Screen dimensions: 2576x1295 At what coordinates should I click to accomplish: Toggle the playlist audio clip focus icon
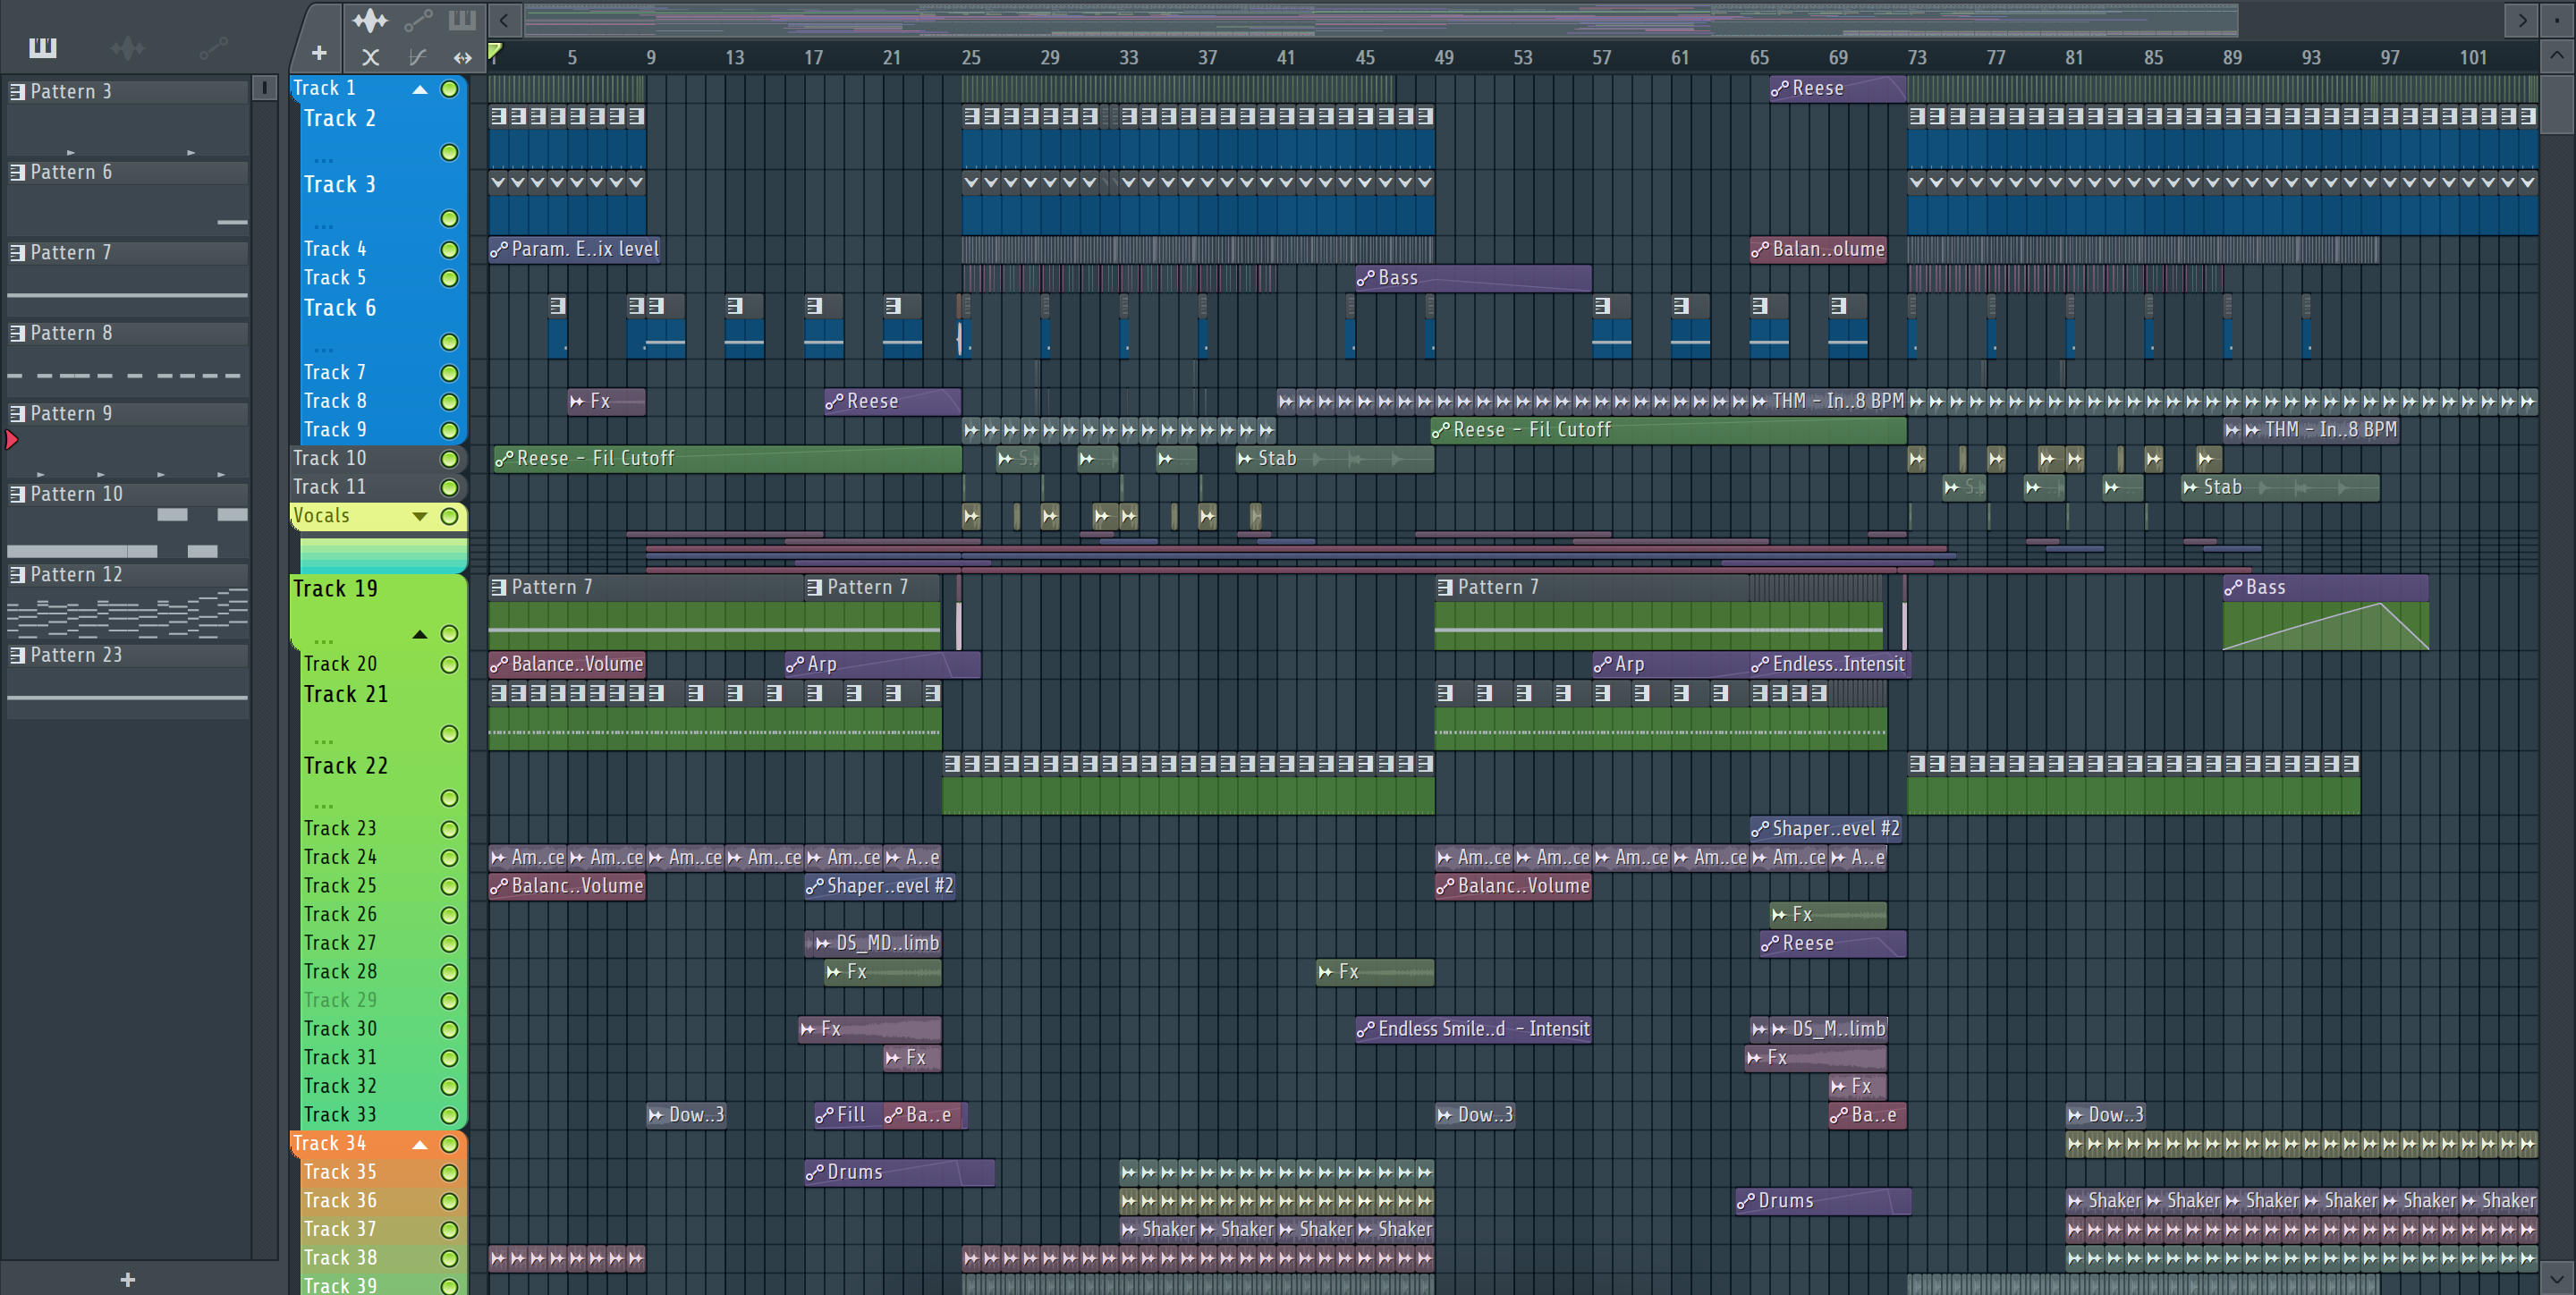pos(370,19)
